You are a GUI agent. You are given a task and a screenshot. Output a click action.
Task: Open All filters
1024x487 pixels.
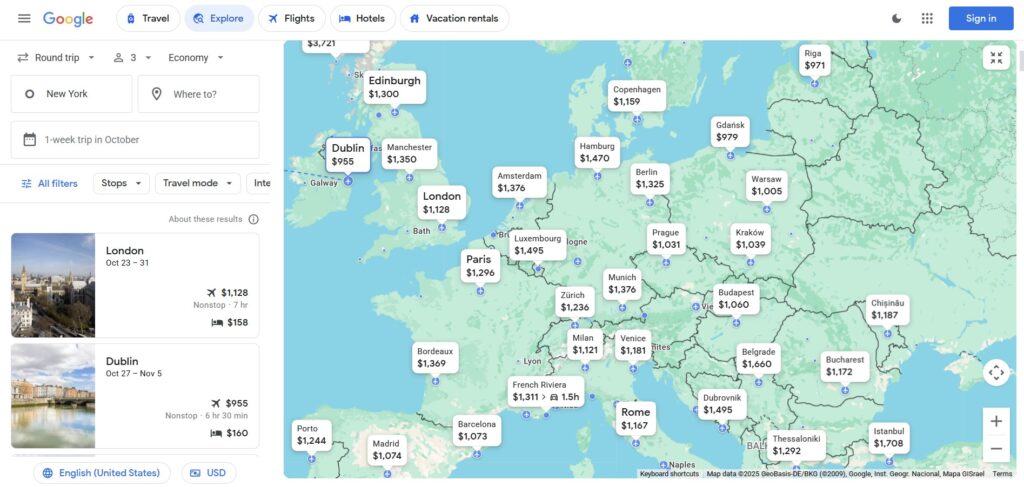pyautogui.click(x=49, y=183)
